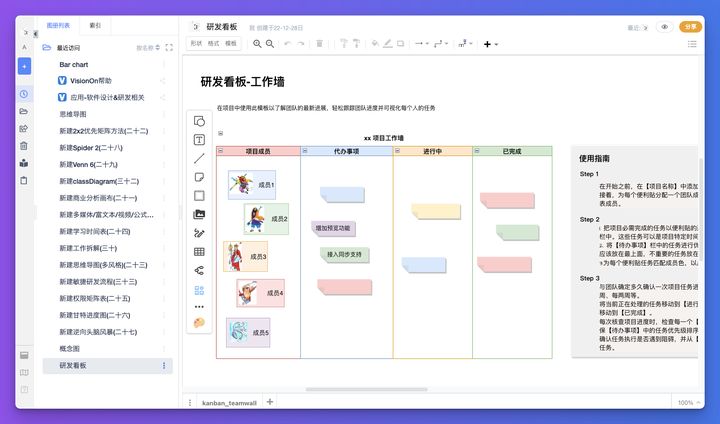Click the orange share button
This screenshot has width=720, height=424.
[x=691, y=27]
